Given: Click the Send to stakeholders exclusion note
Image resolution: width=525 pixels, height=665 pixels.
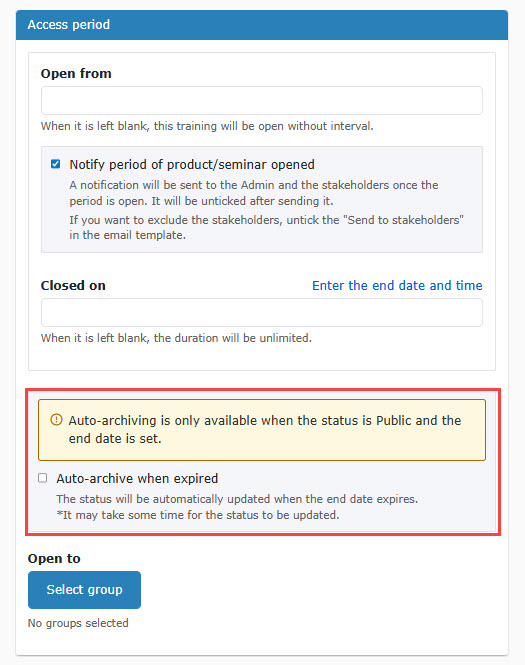Looking at the screenshot, I should (266, 227).
